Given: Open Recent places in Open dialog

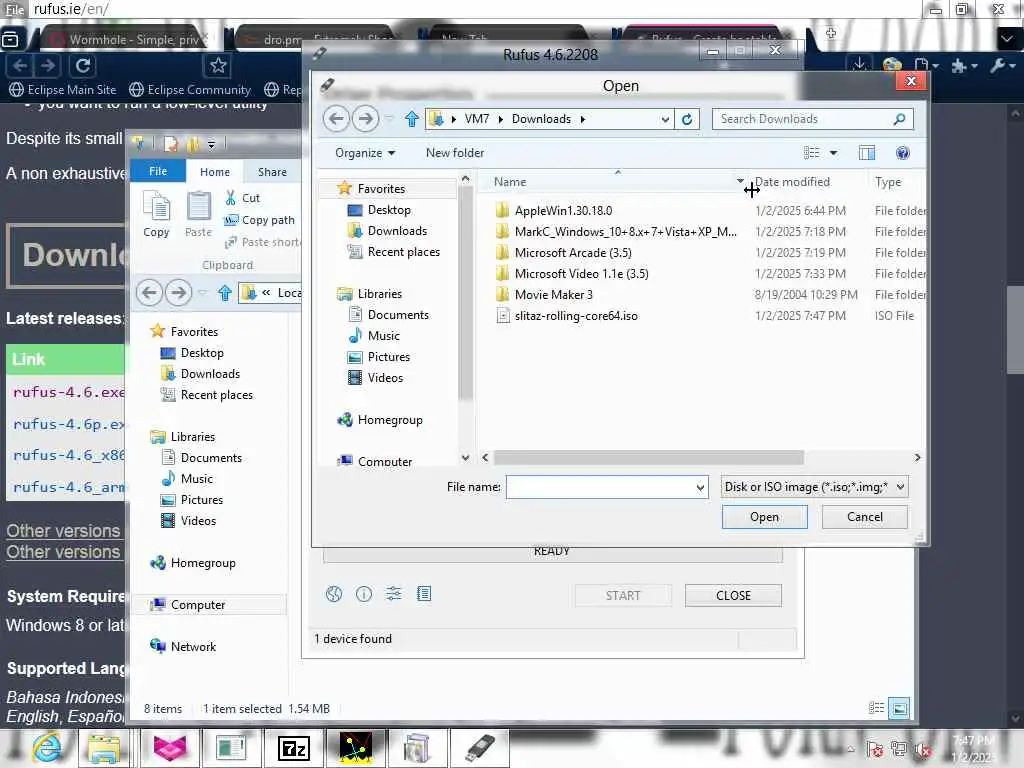Looking at the screenshot, I should point(403,251).
